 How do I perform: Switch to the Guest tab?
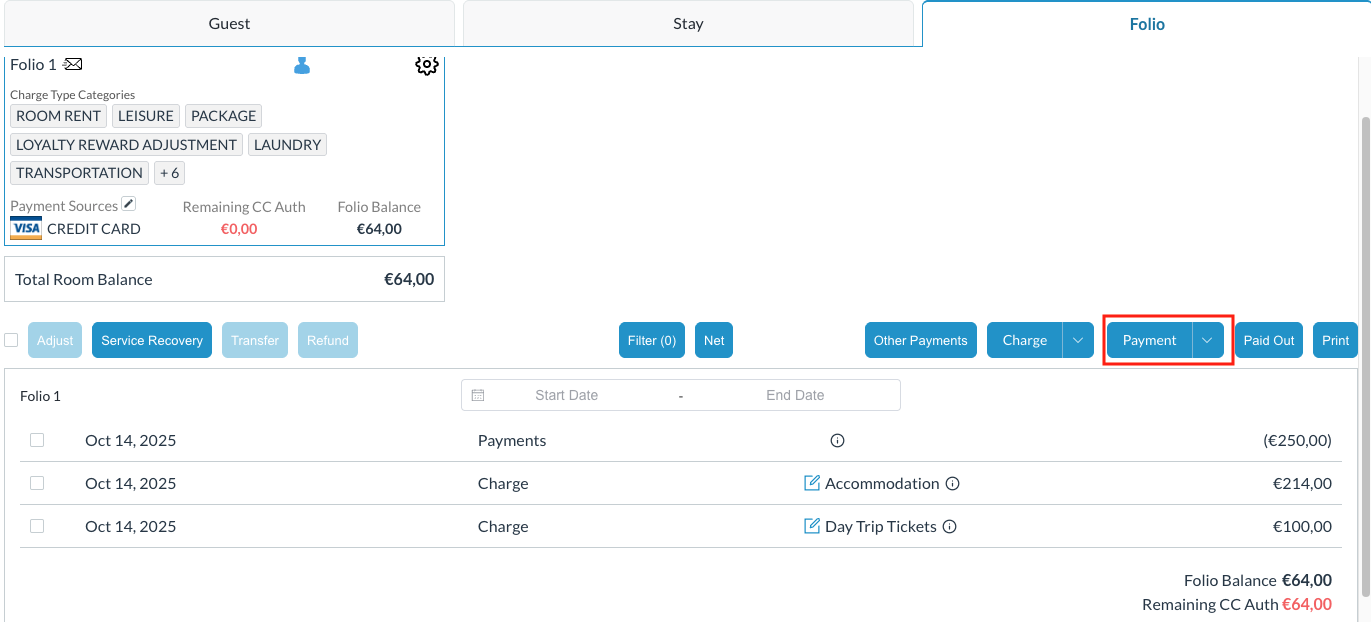pos(229,24)
